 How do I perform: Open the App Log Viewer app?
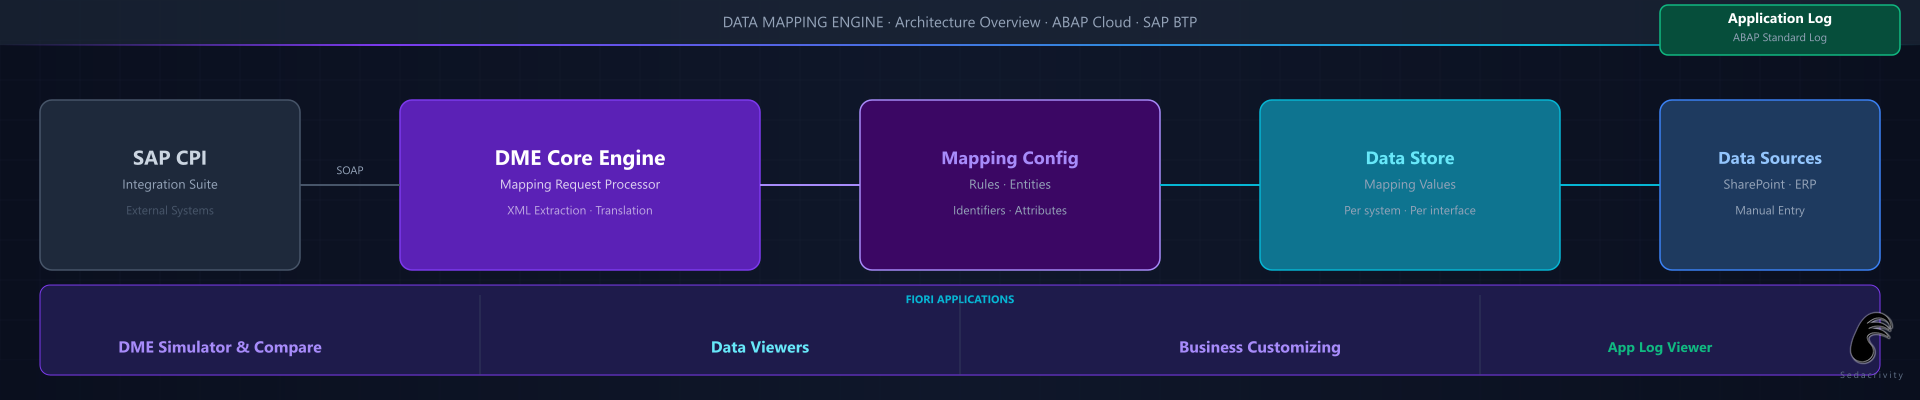[1660, 347]
